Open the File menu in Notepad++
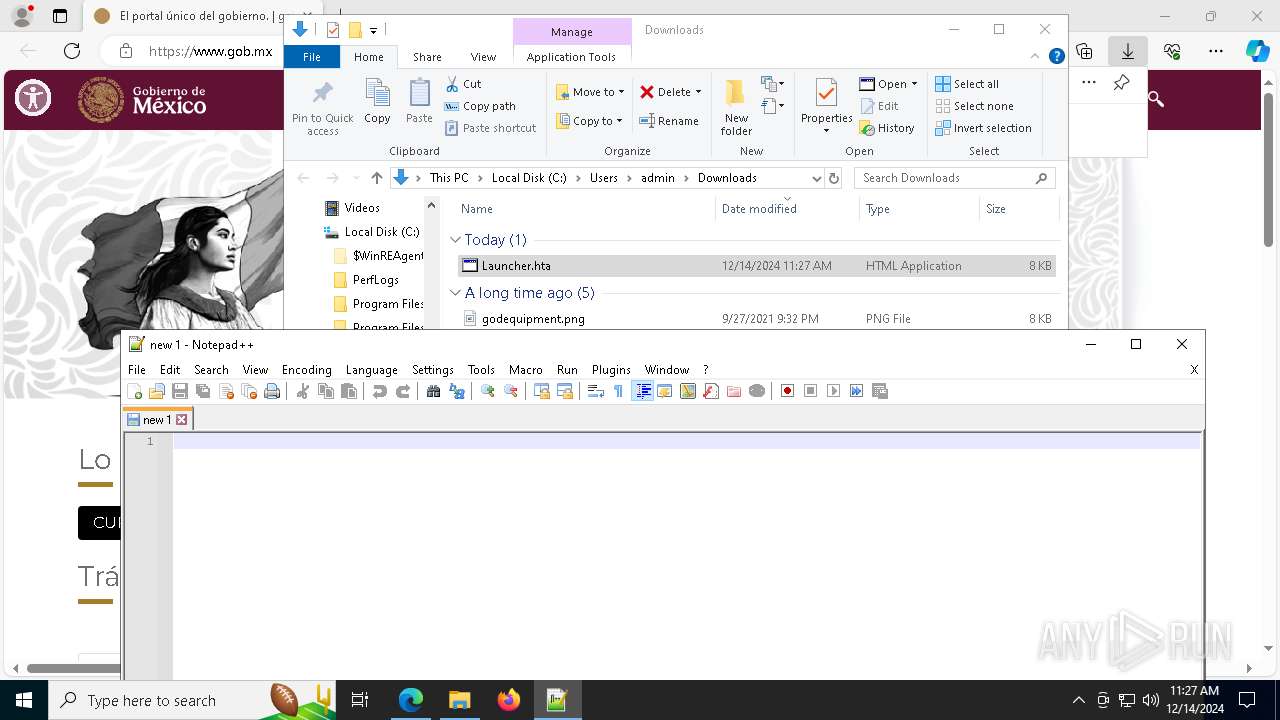The image size is (1280, 720). (x=137, y=370)
